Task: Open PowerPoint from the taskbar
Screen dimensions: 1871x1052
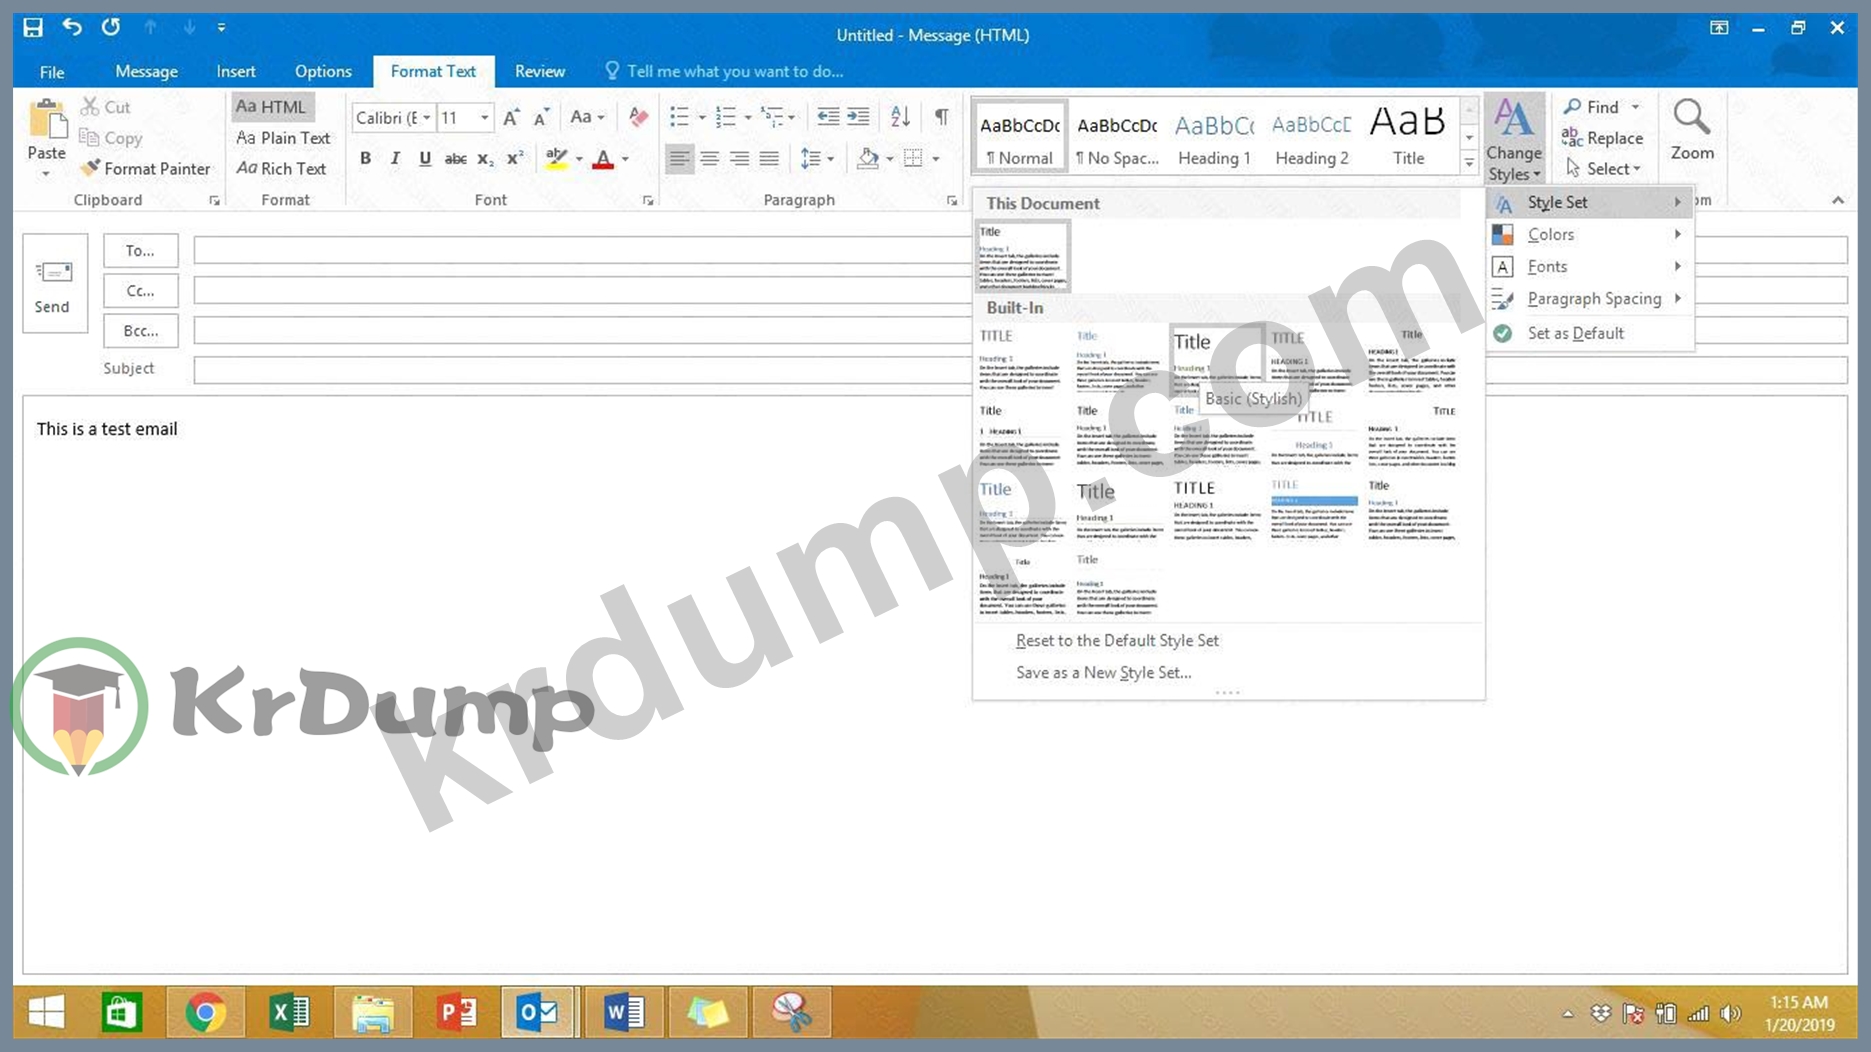Action: [x=457, y=1013]
